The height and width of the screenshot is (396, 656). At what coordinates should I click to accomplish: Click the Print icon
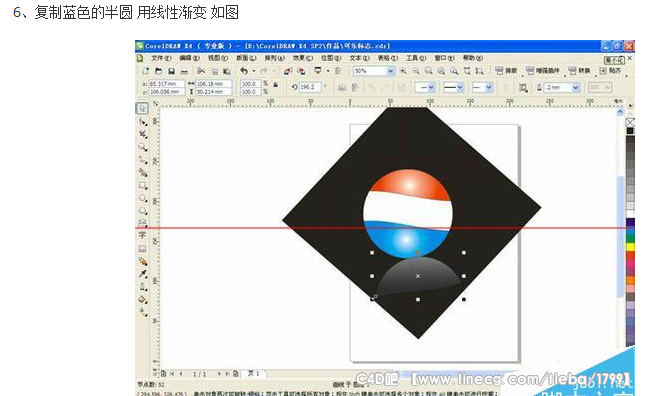[x=184, y=72]
